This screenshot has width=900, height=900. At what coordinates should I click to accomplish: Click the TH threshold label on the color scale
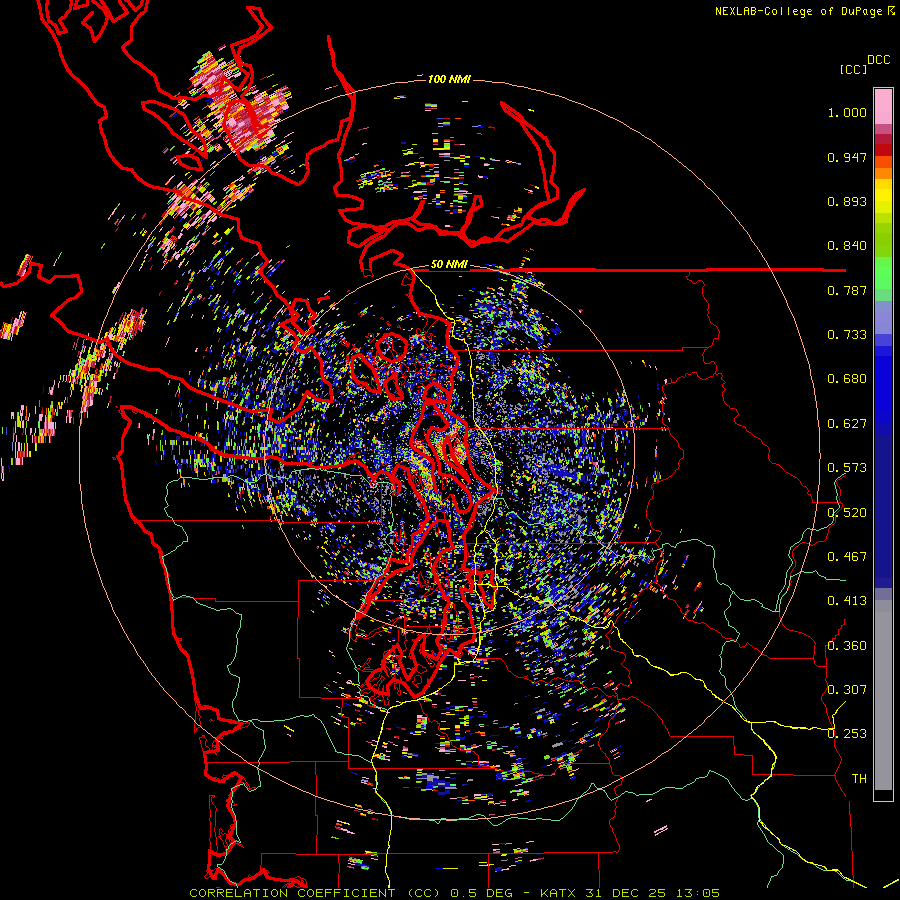click(859, 779)
